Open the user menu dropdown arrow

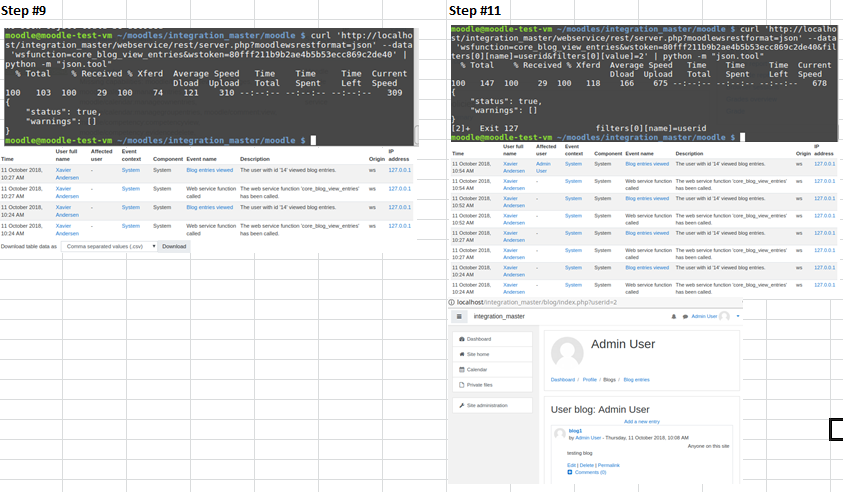[x=738, y=316]
